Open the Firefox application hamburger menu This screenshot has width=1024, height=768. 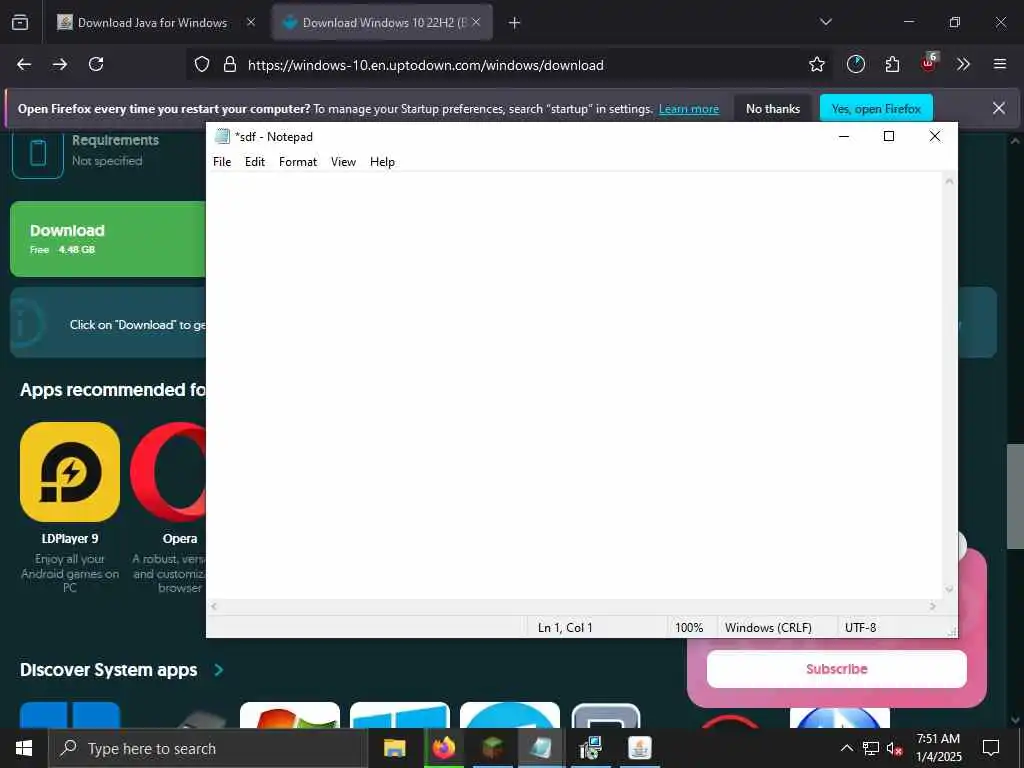1000,64
